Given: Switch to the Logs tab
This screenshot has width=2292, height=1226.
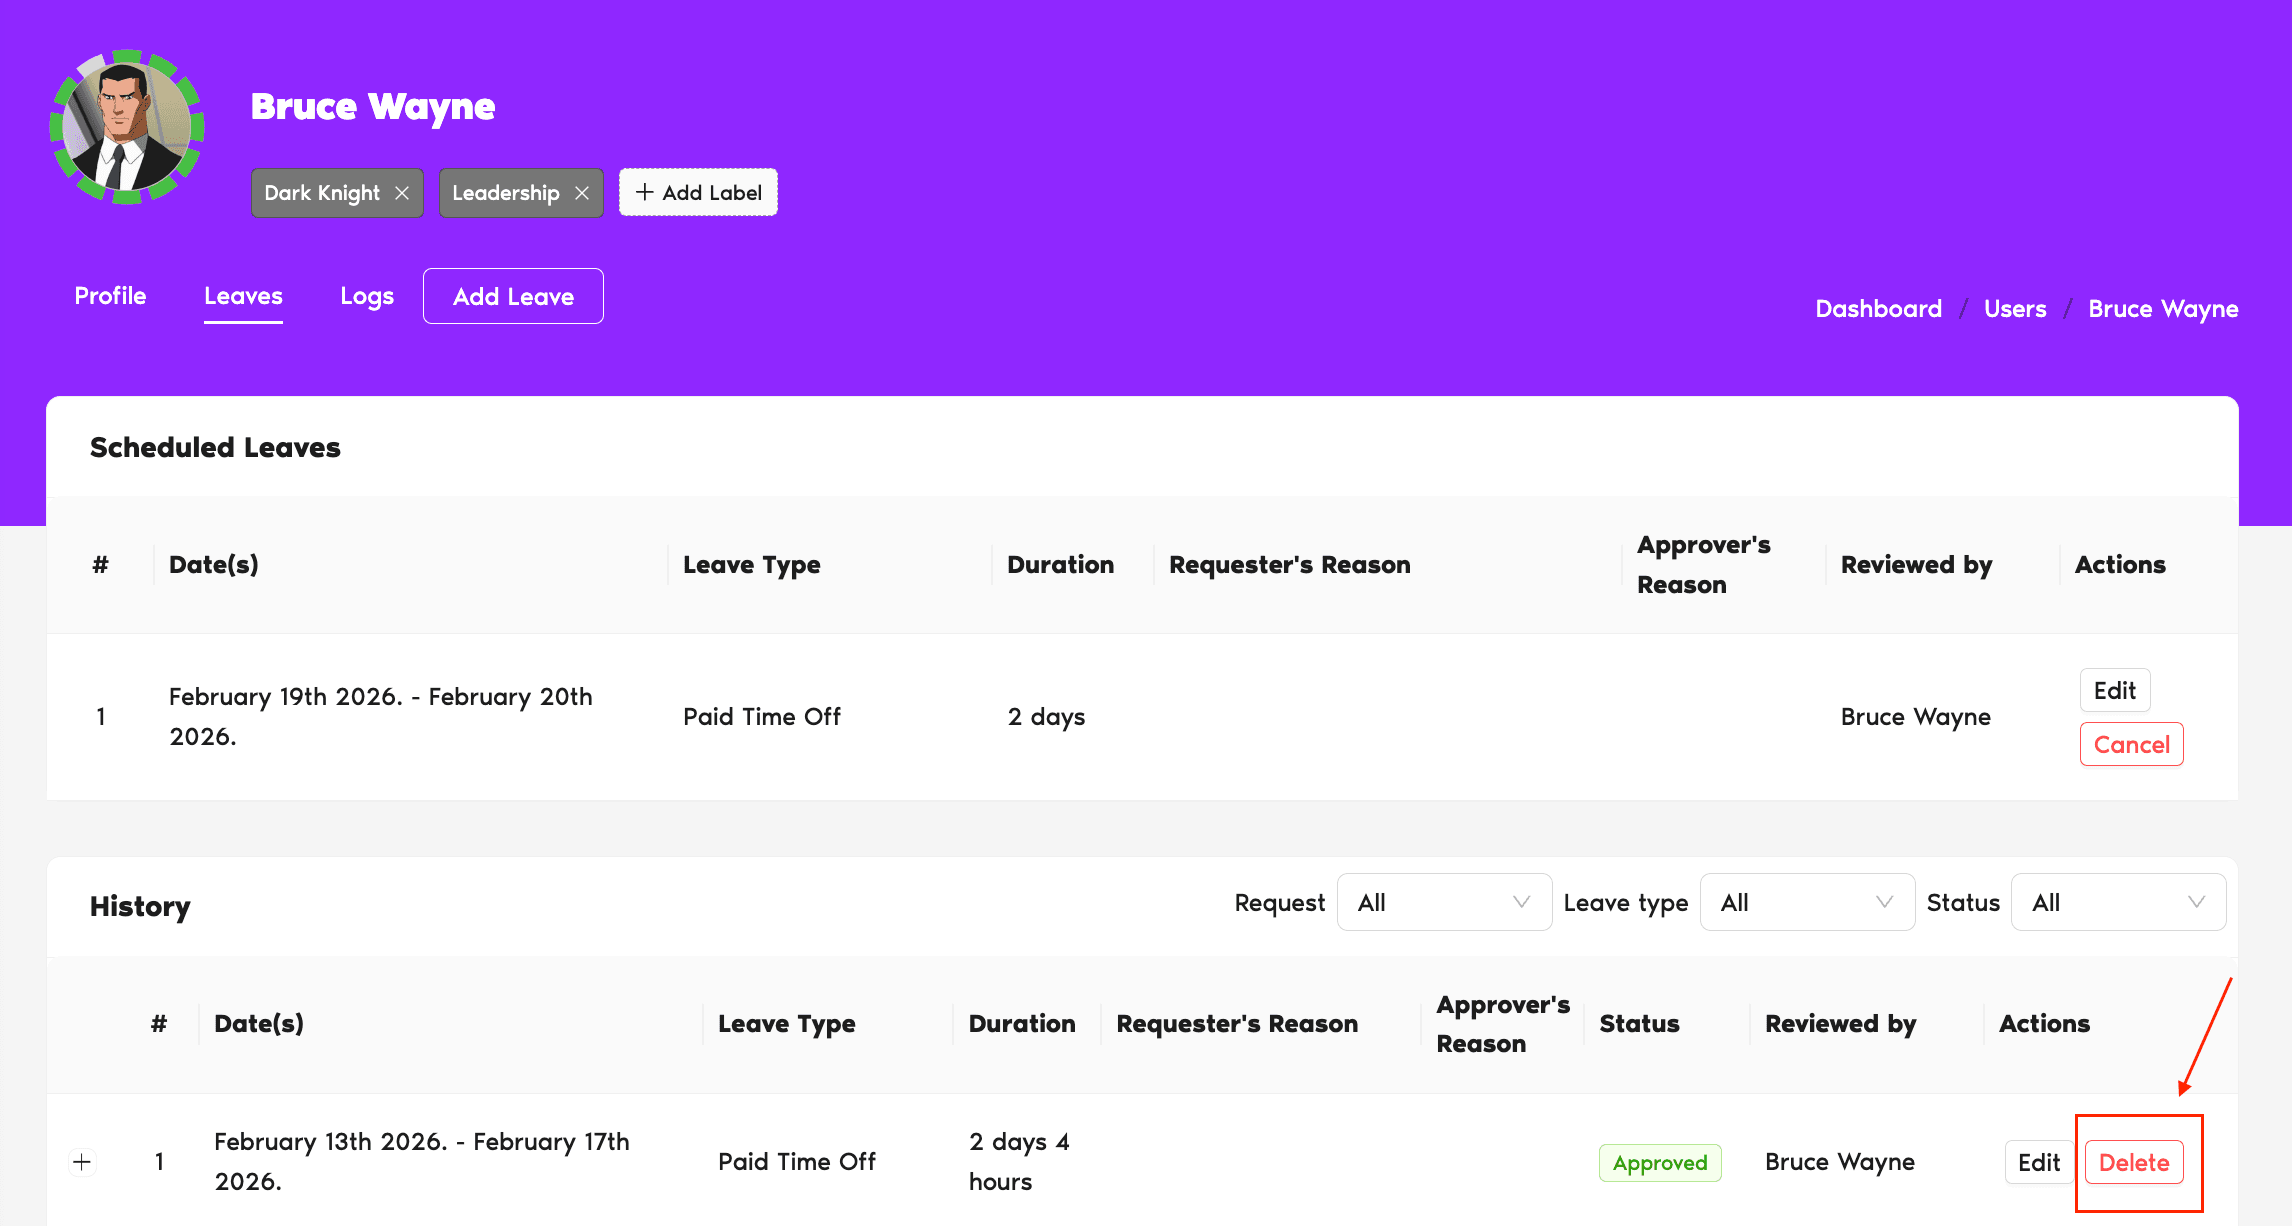Looking at the screenshot, I should [x=366, y=295].
